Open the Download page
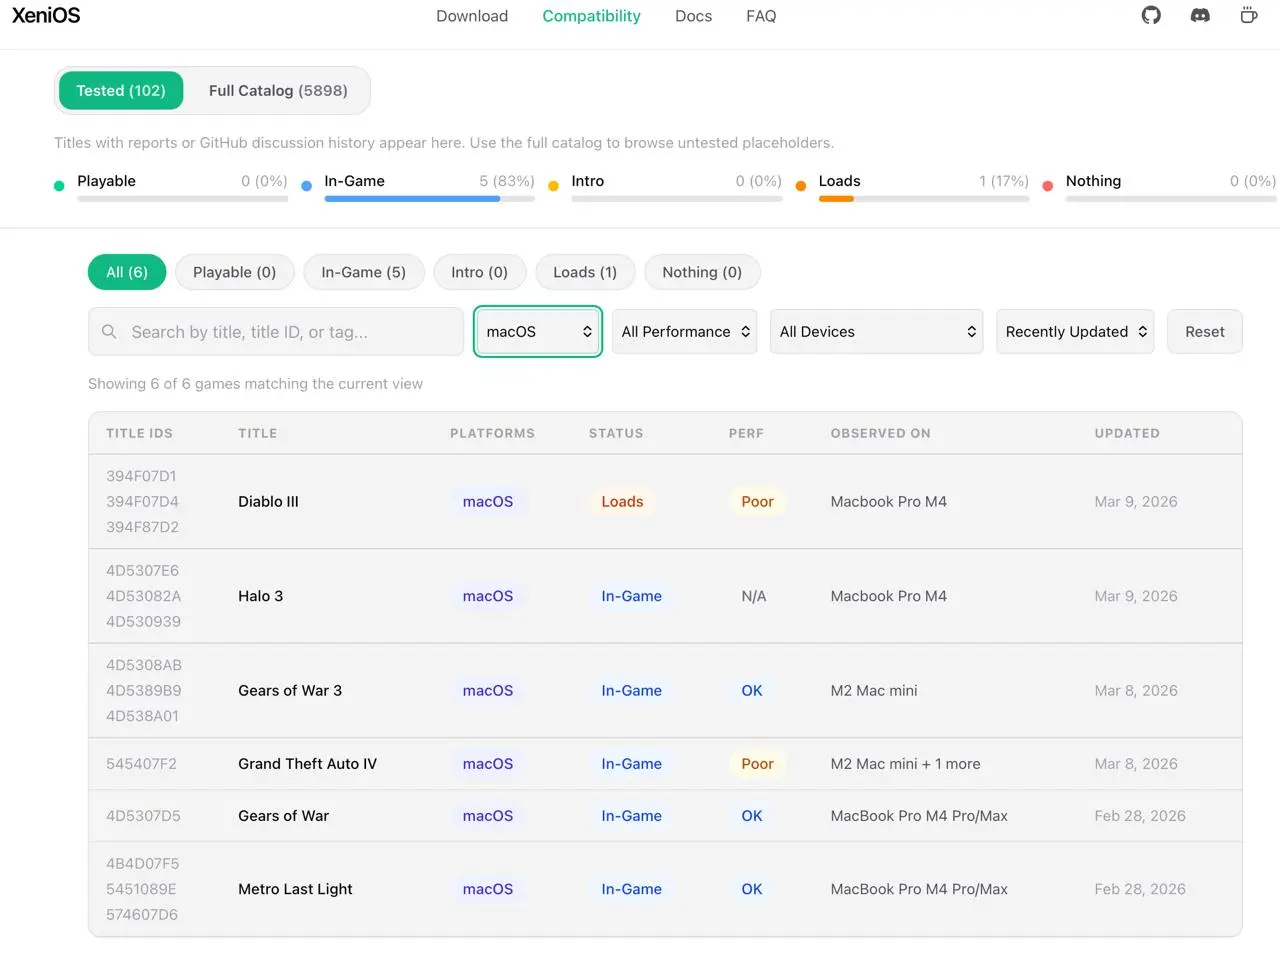The image size is (1280, 956). pos(472,16)
